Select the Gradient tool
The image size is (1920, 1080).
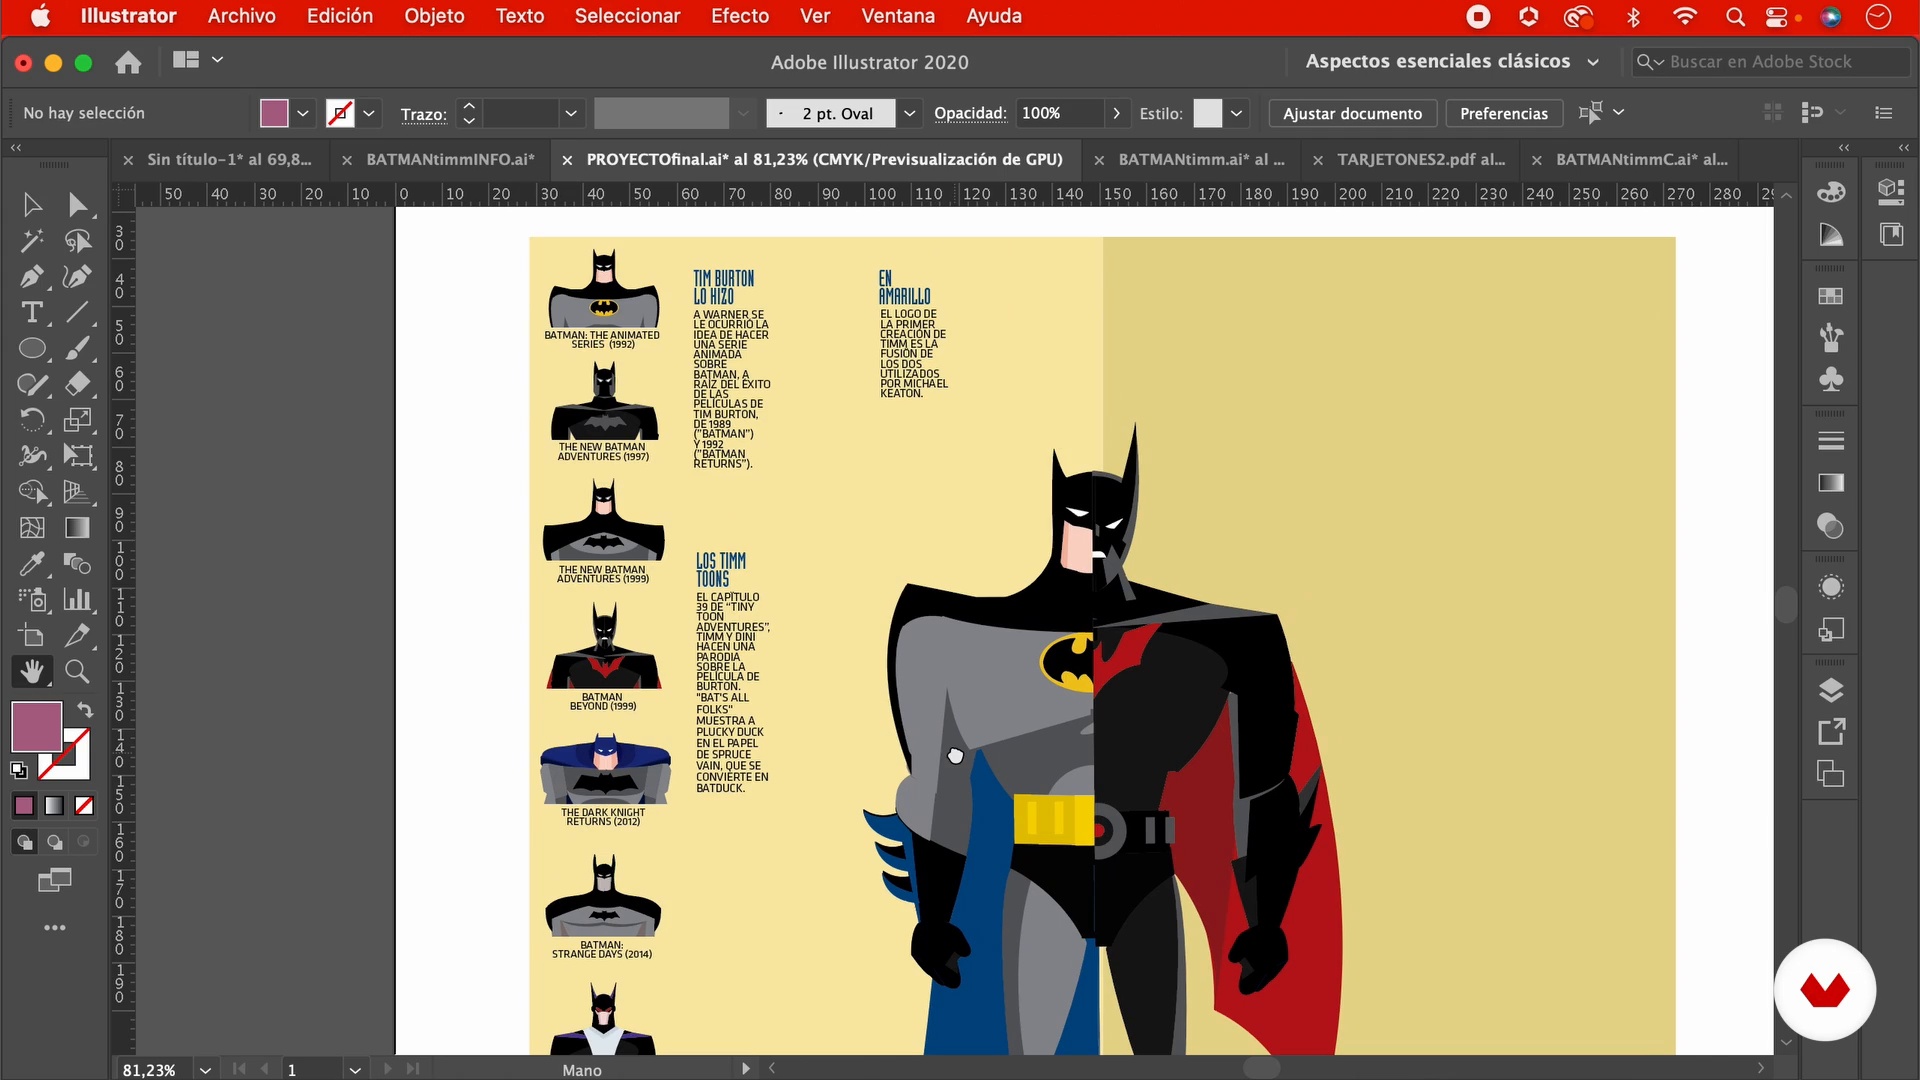tap(78, 528)
